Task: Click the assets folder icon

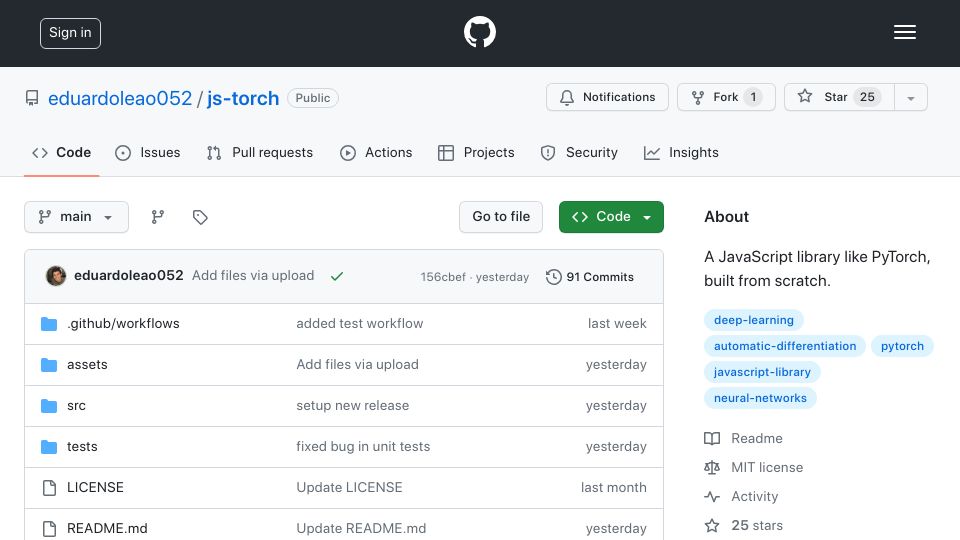Action: coord(49,365)
